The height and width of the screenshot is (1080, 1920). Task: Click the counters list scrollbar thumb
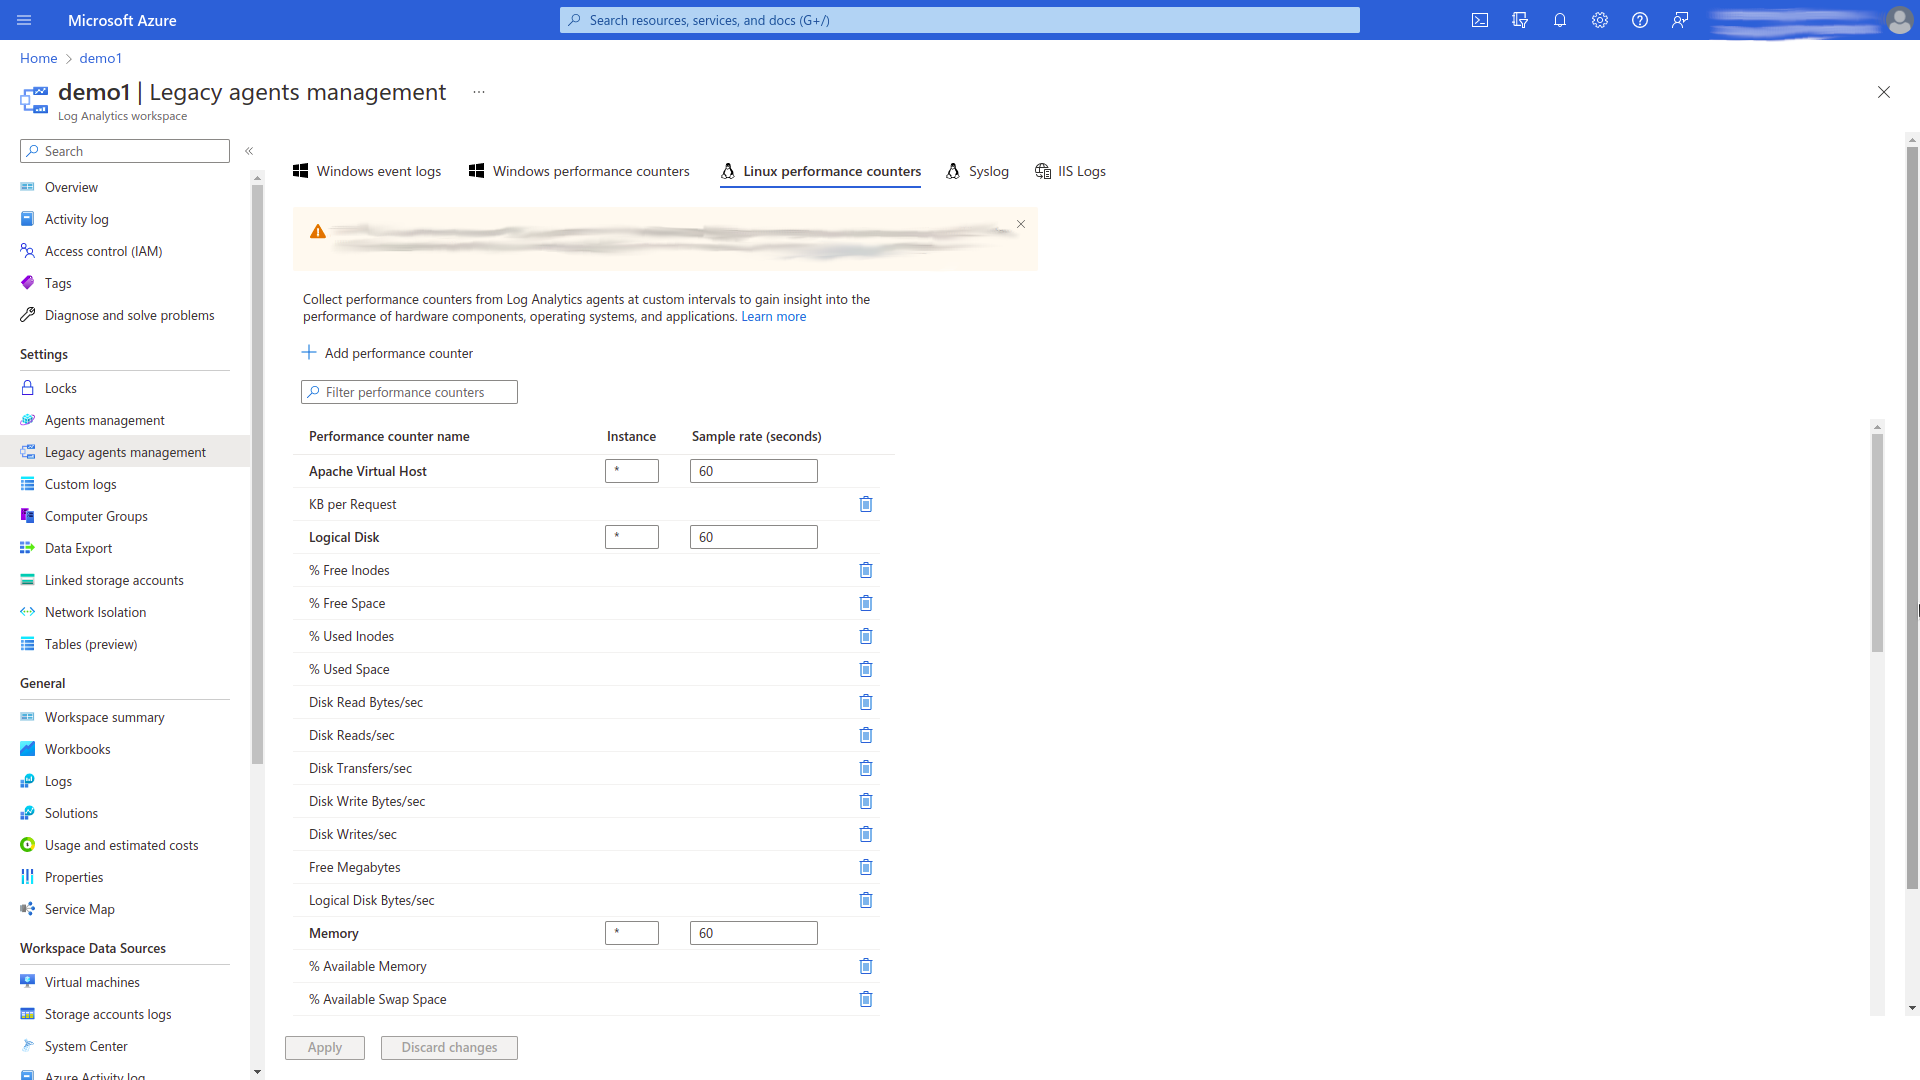pyautogui.click(x=1878, y=543)
